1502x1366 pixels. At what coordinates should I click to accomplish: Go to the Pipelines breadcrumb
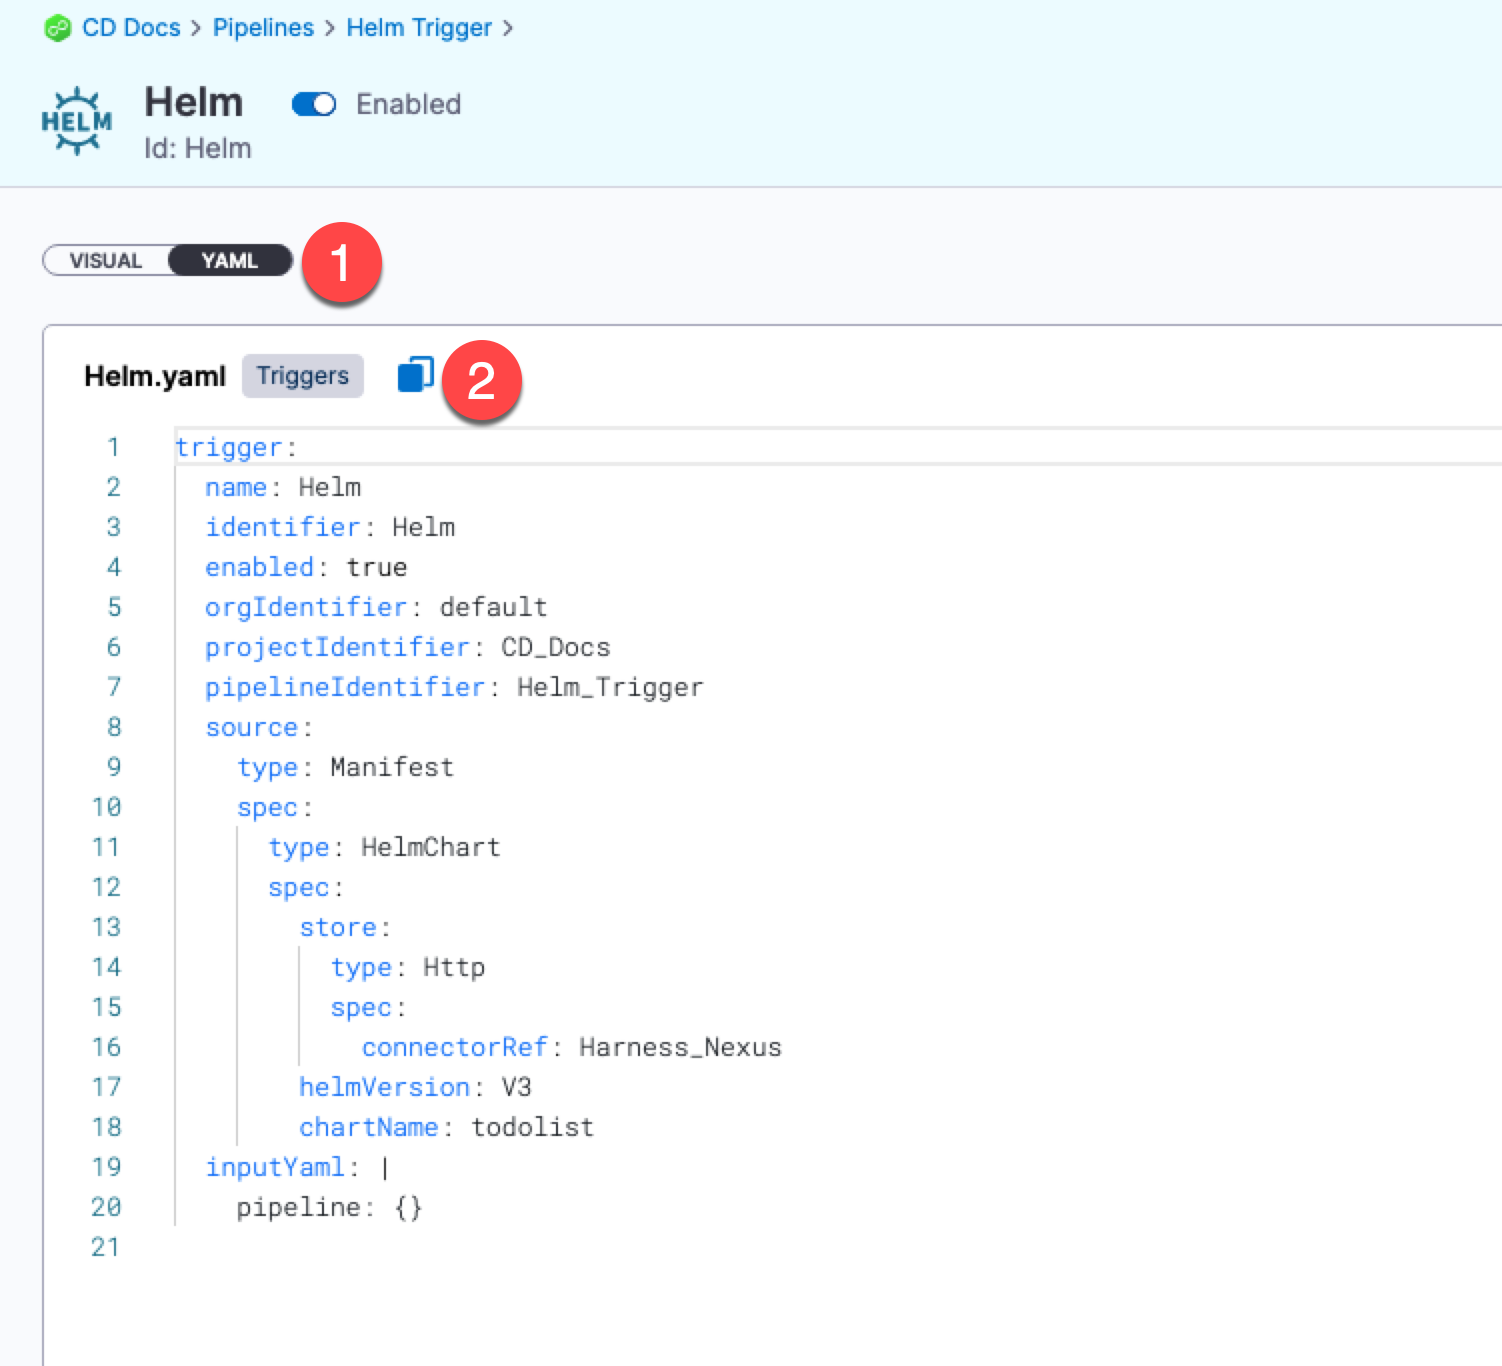coord(263,28)
